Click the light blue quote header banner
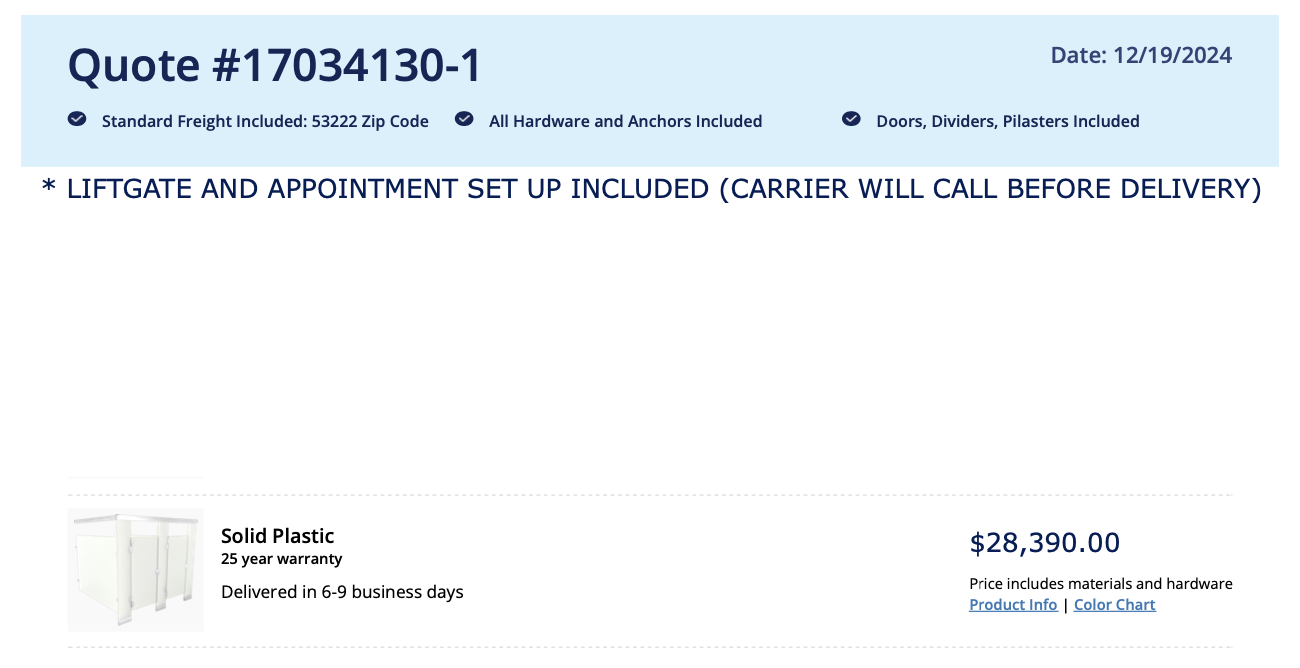 click(x=650, y=91)
